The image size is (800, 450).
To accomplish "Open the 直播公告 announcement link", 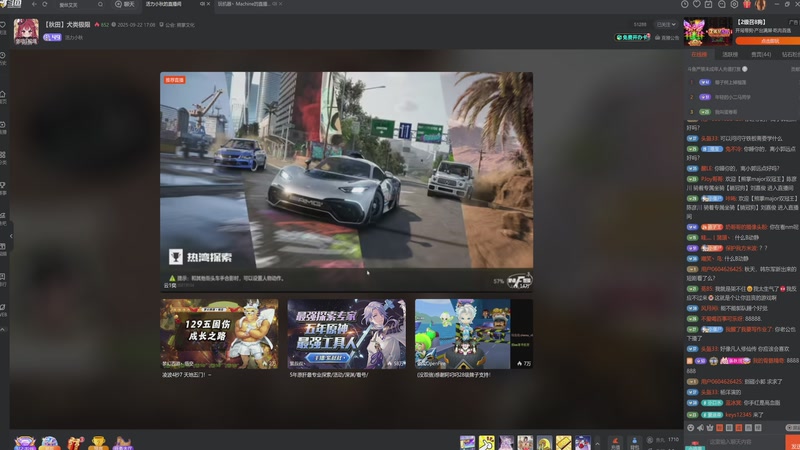I will point(667,38).
